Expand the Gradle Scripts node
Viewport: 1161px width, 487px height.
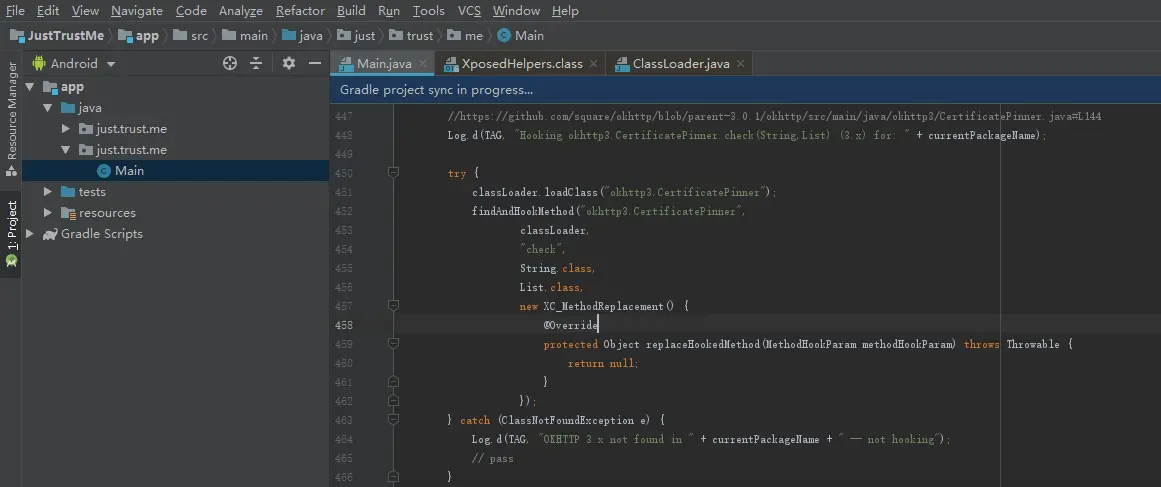30,234
